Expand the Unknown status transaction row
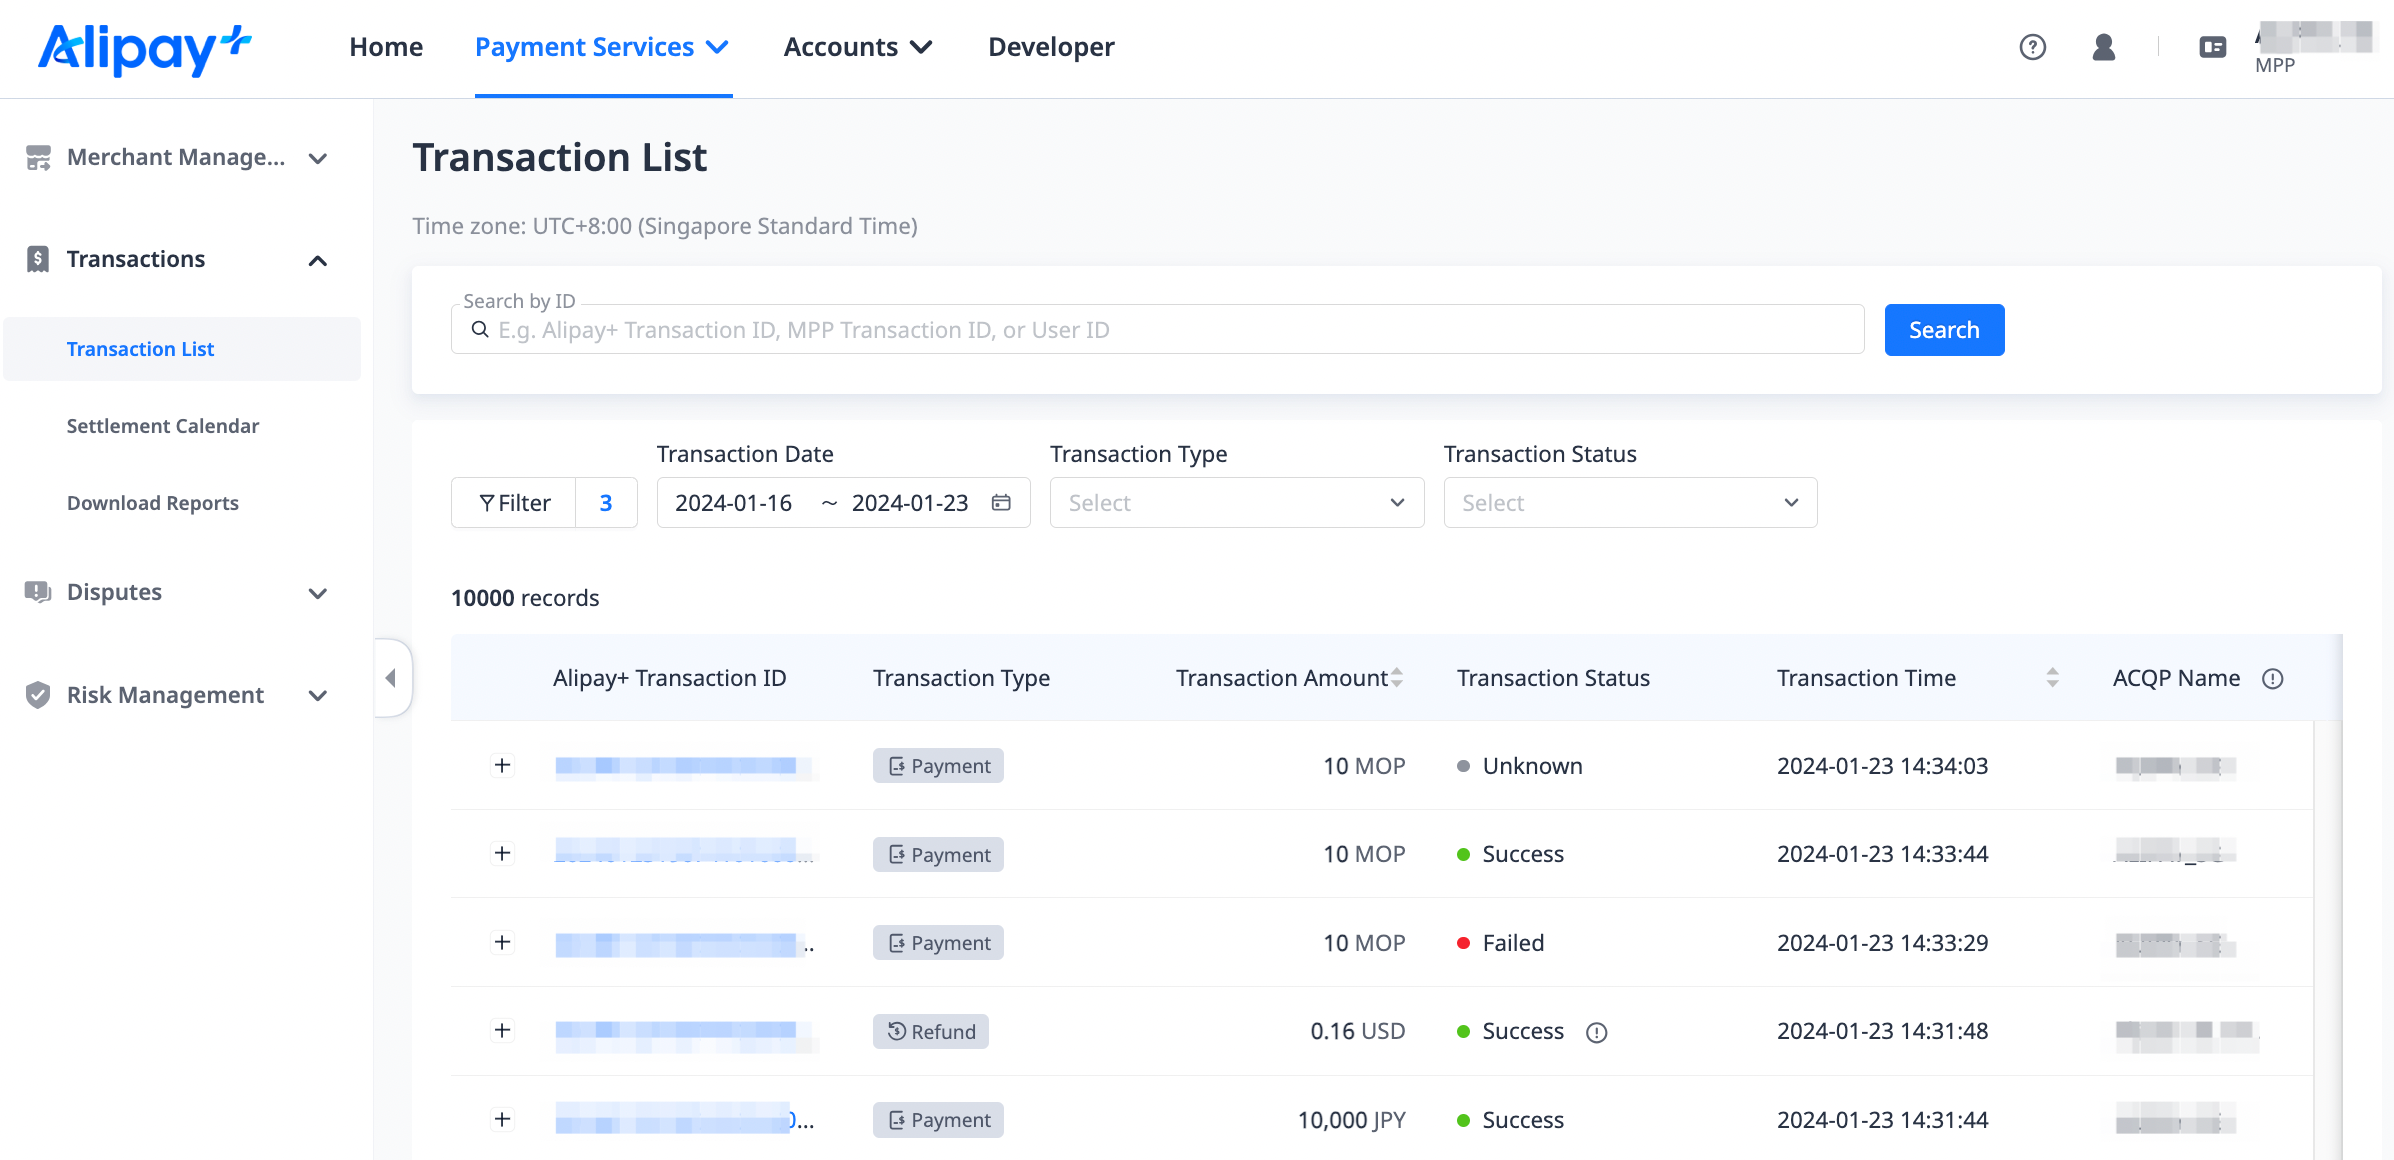 [503, 766]
